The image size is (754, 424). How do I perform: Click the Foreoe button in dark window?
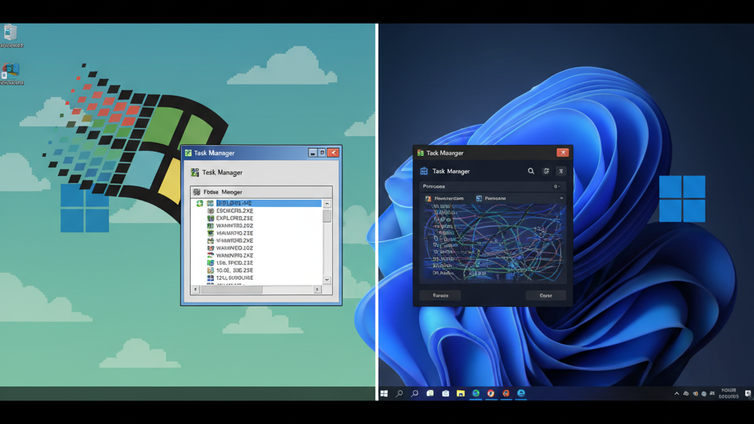click(x=440, y=295)
